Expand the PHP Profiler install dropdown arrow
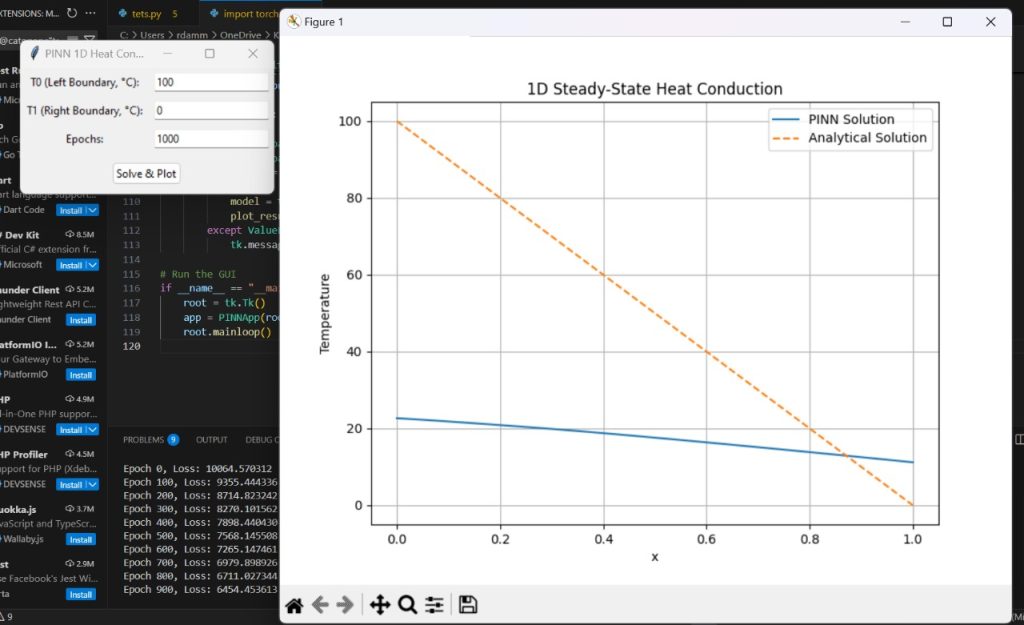 [x=93, y=484]
